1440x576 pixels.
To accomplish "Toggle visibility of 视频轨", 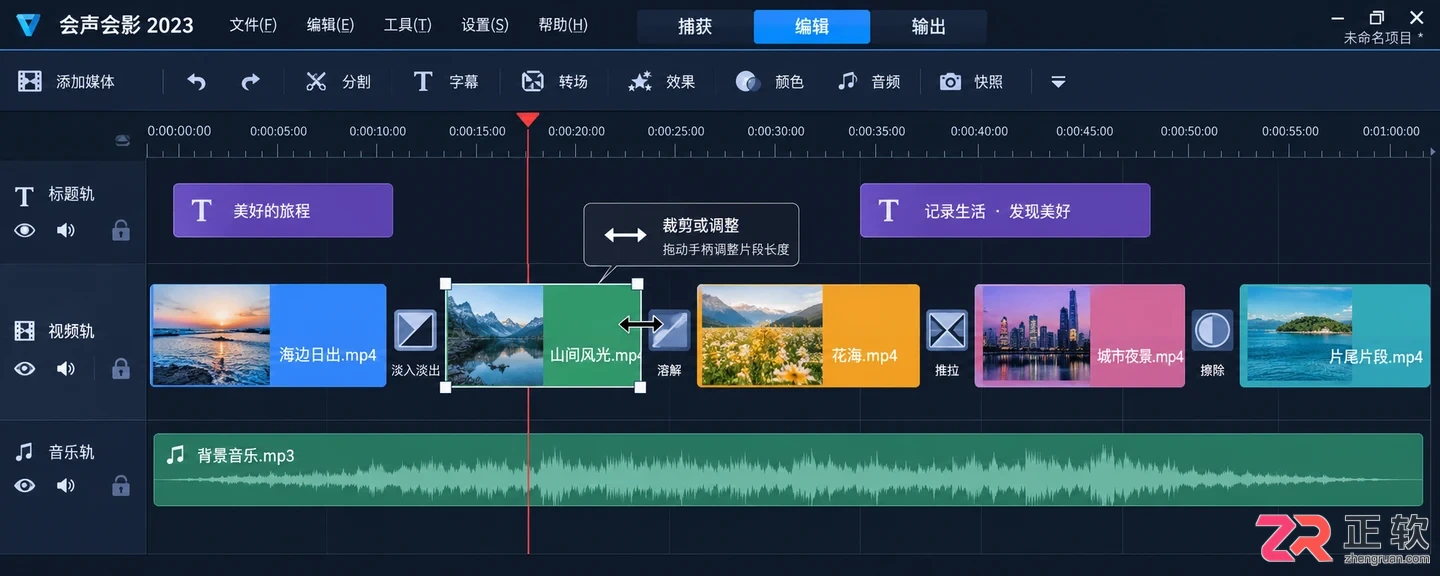I will [25, 369].
